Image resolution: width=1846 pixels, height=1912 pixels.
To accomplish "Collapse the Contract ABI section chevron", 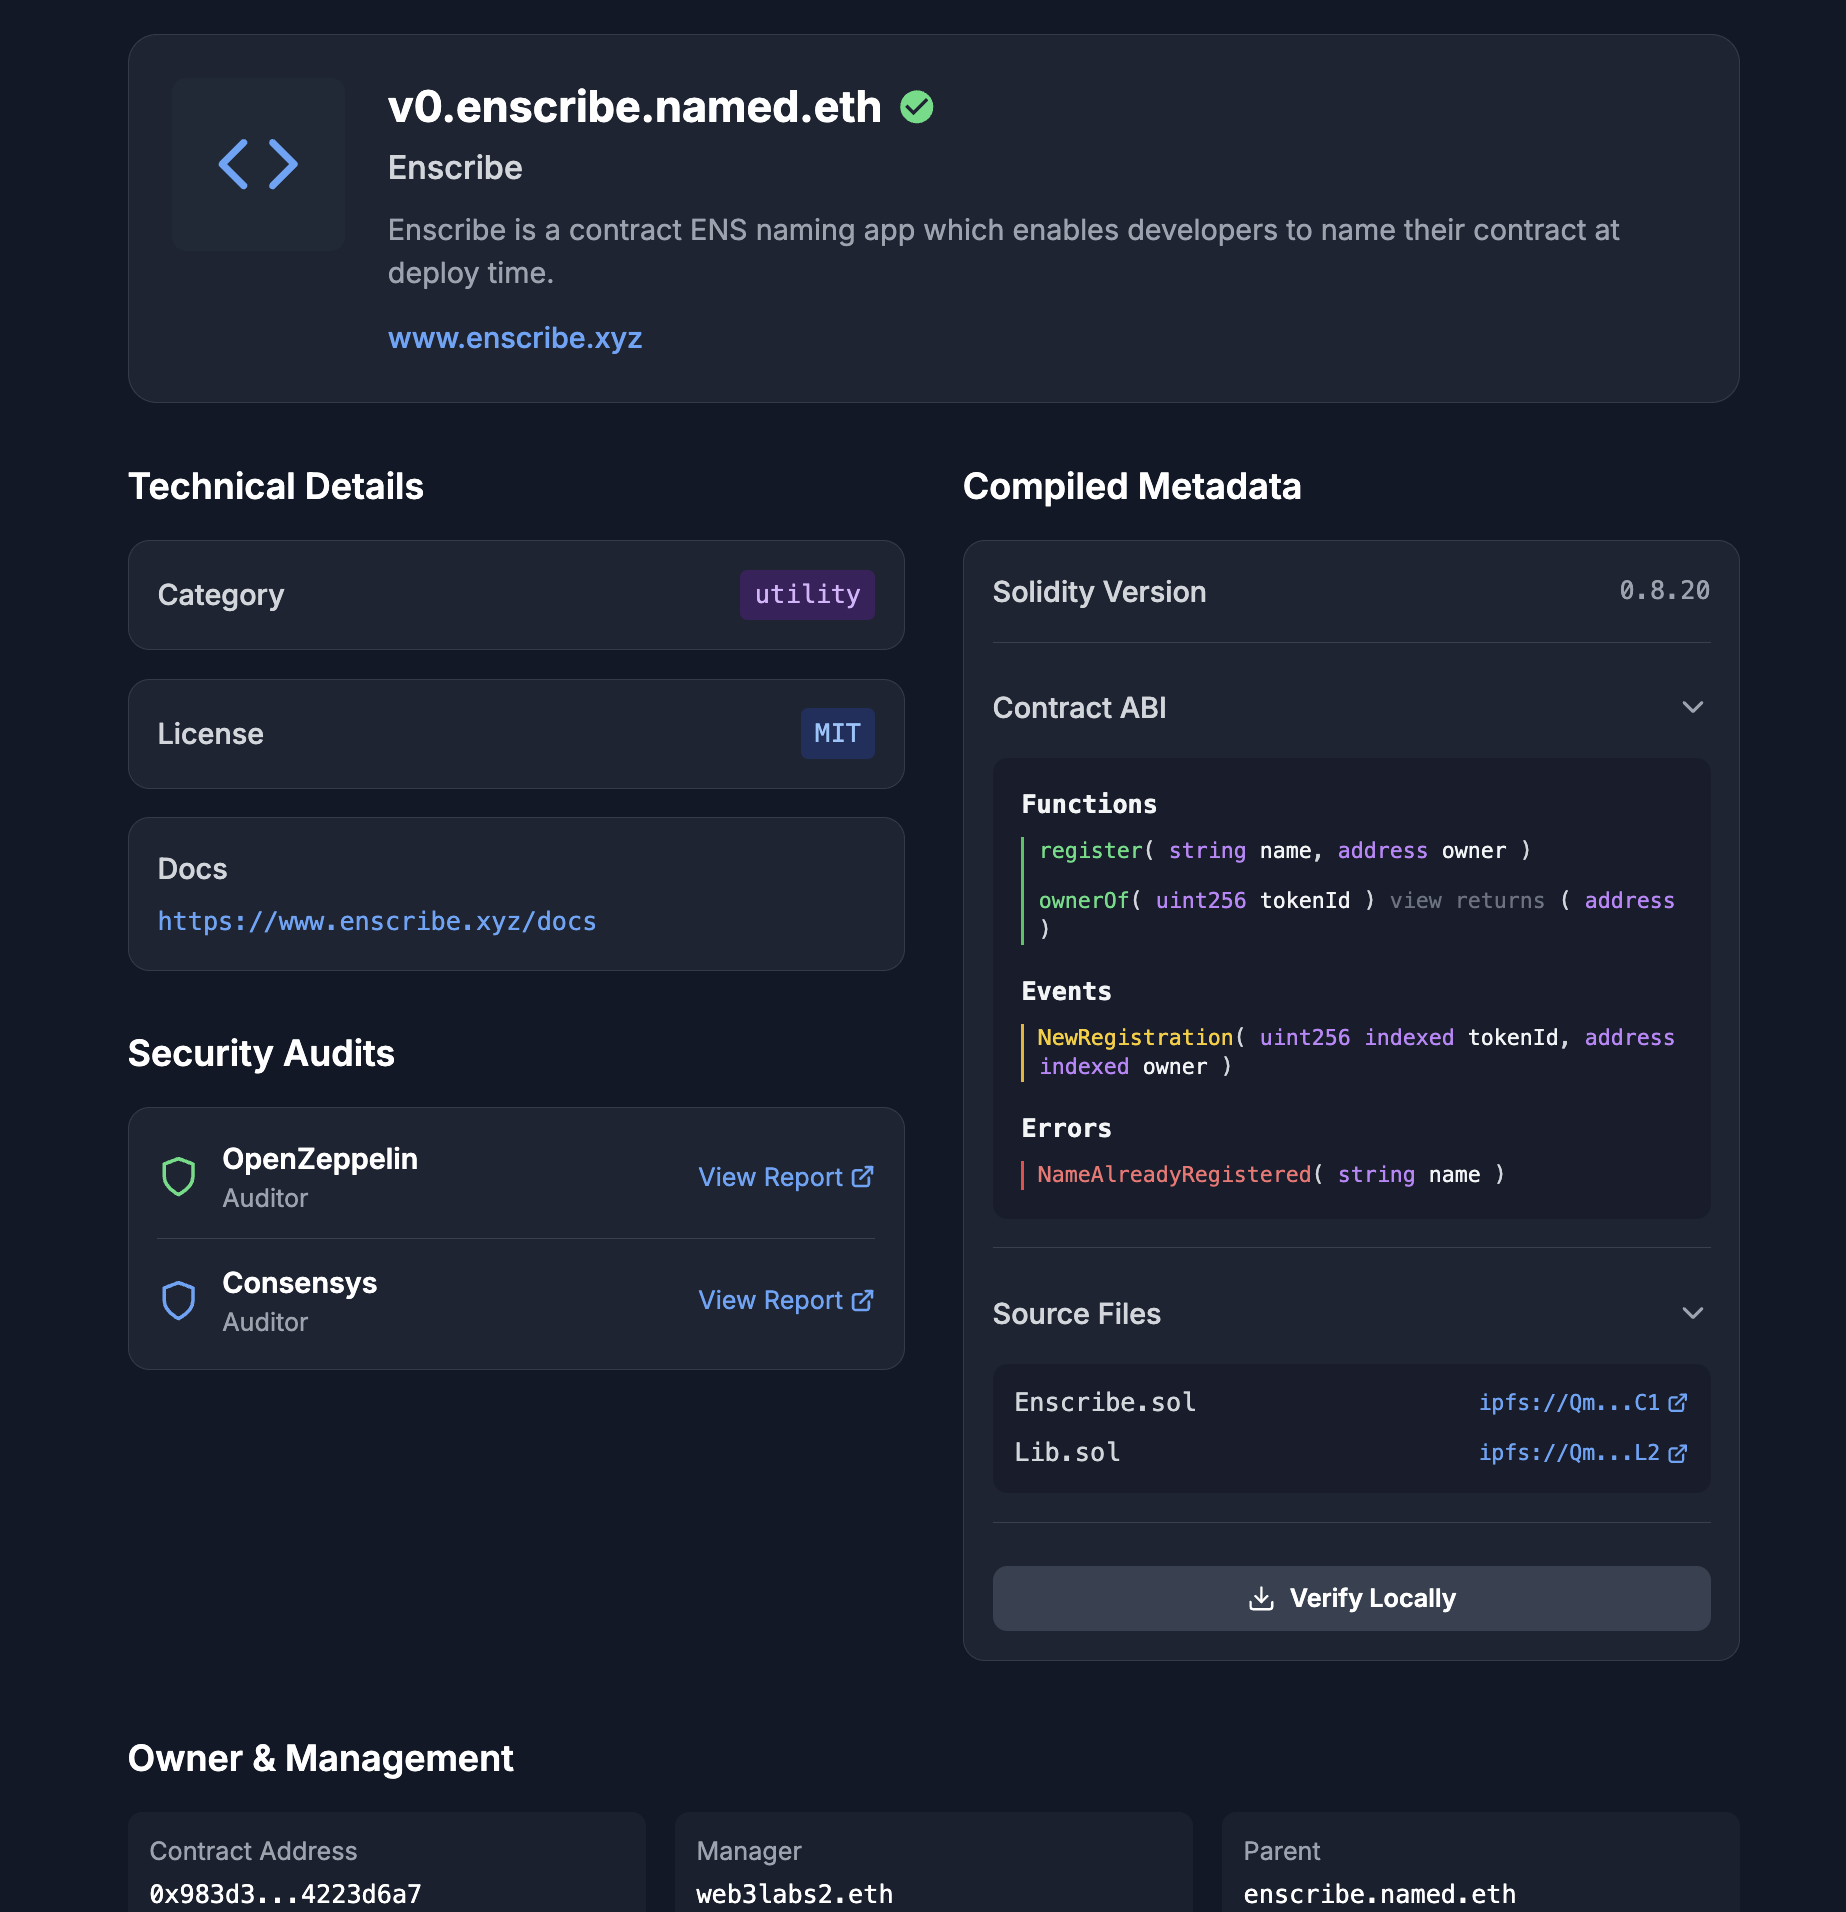I will coord(1692,708).
